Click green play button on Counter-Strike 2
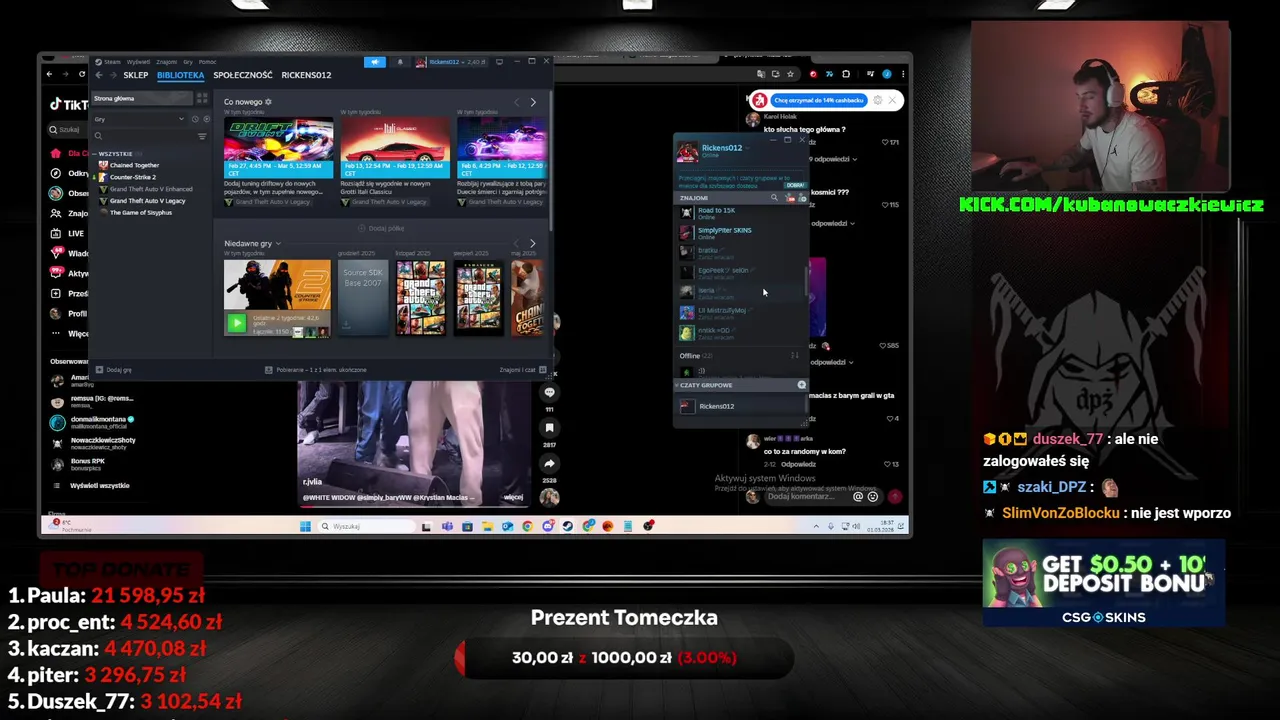The height and width of the screenshot is (720, 1280). tap(236, 322)
